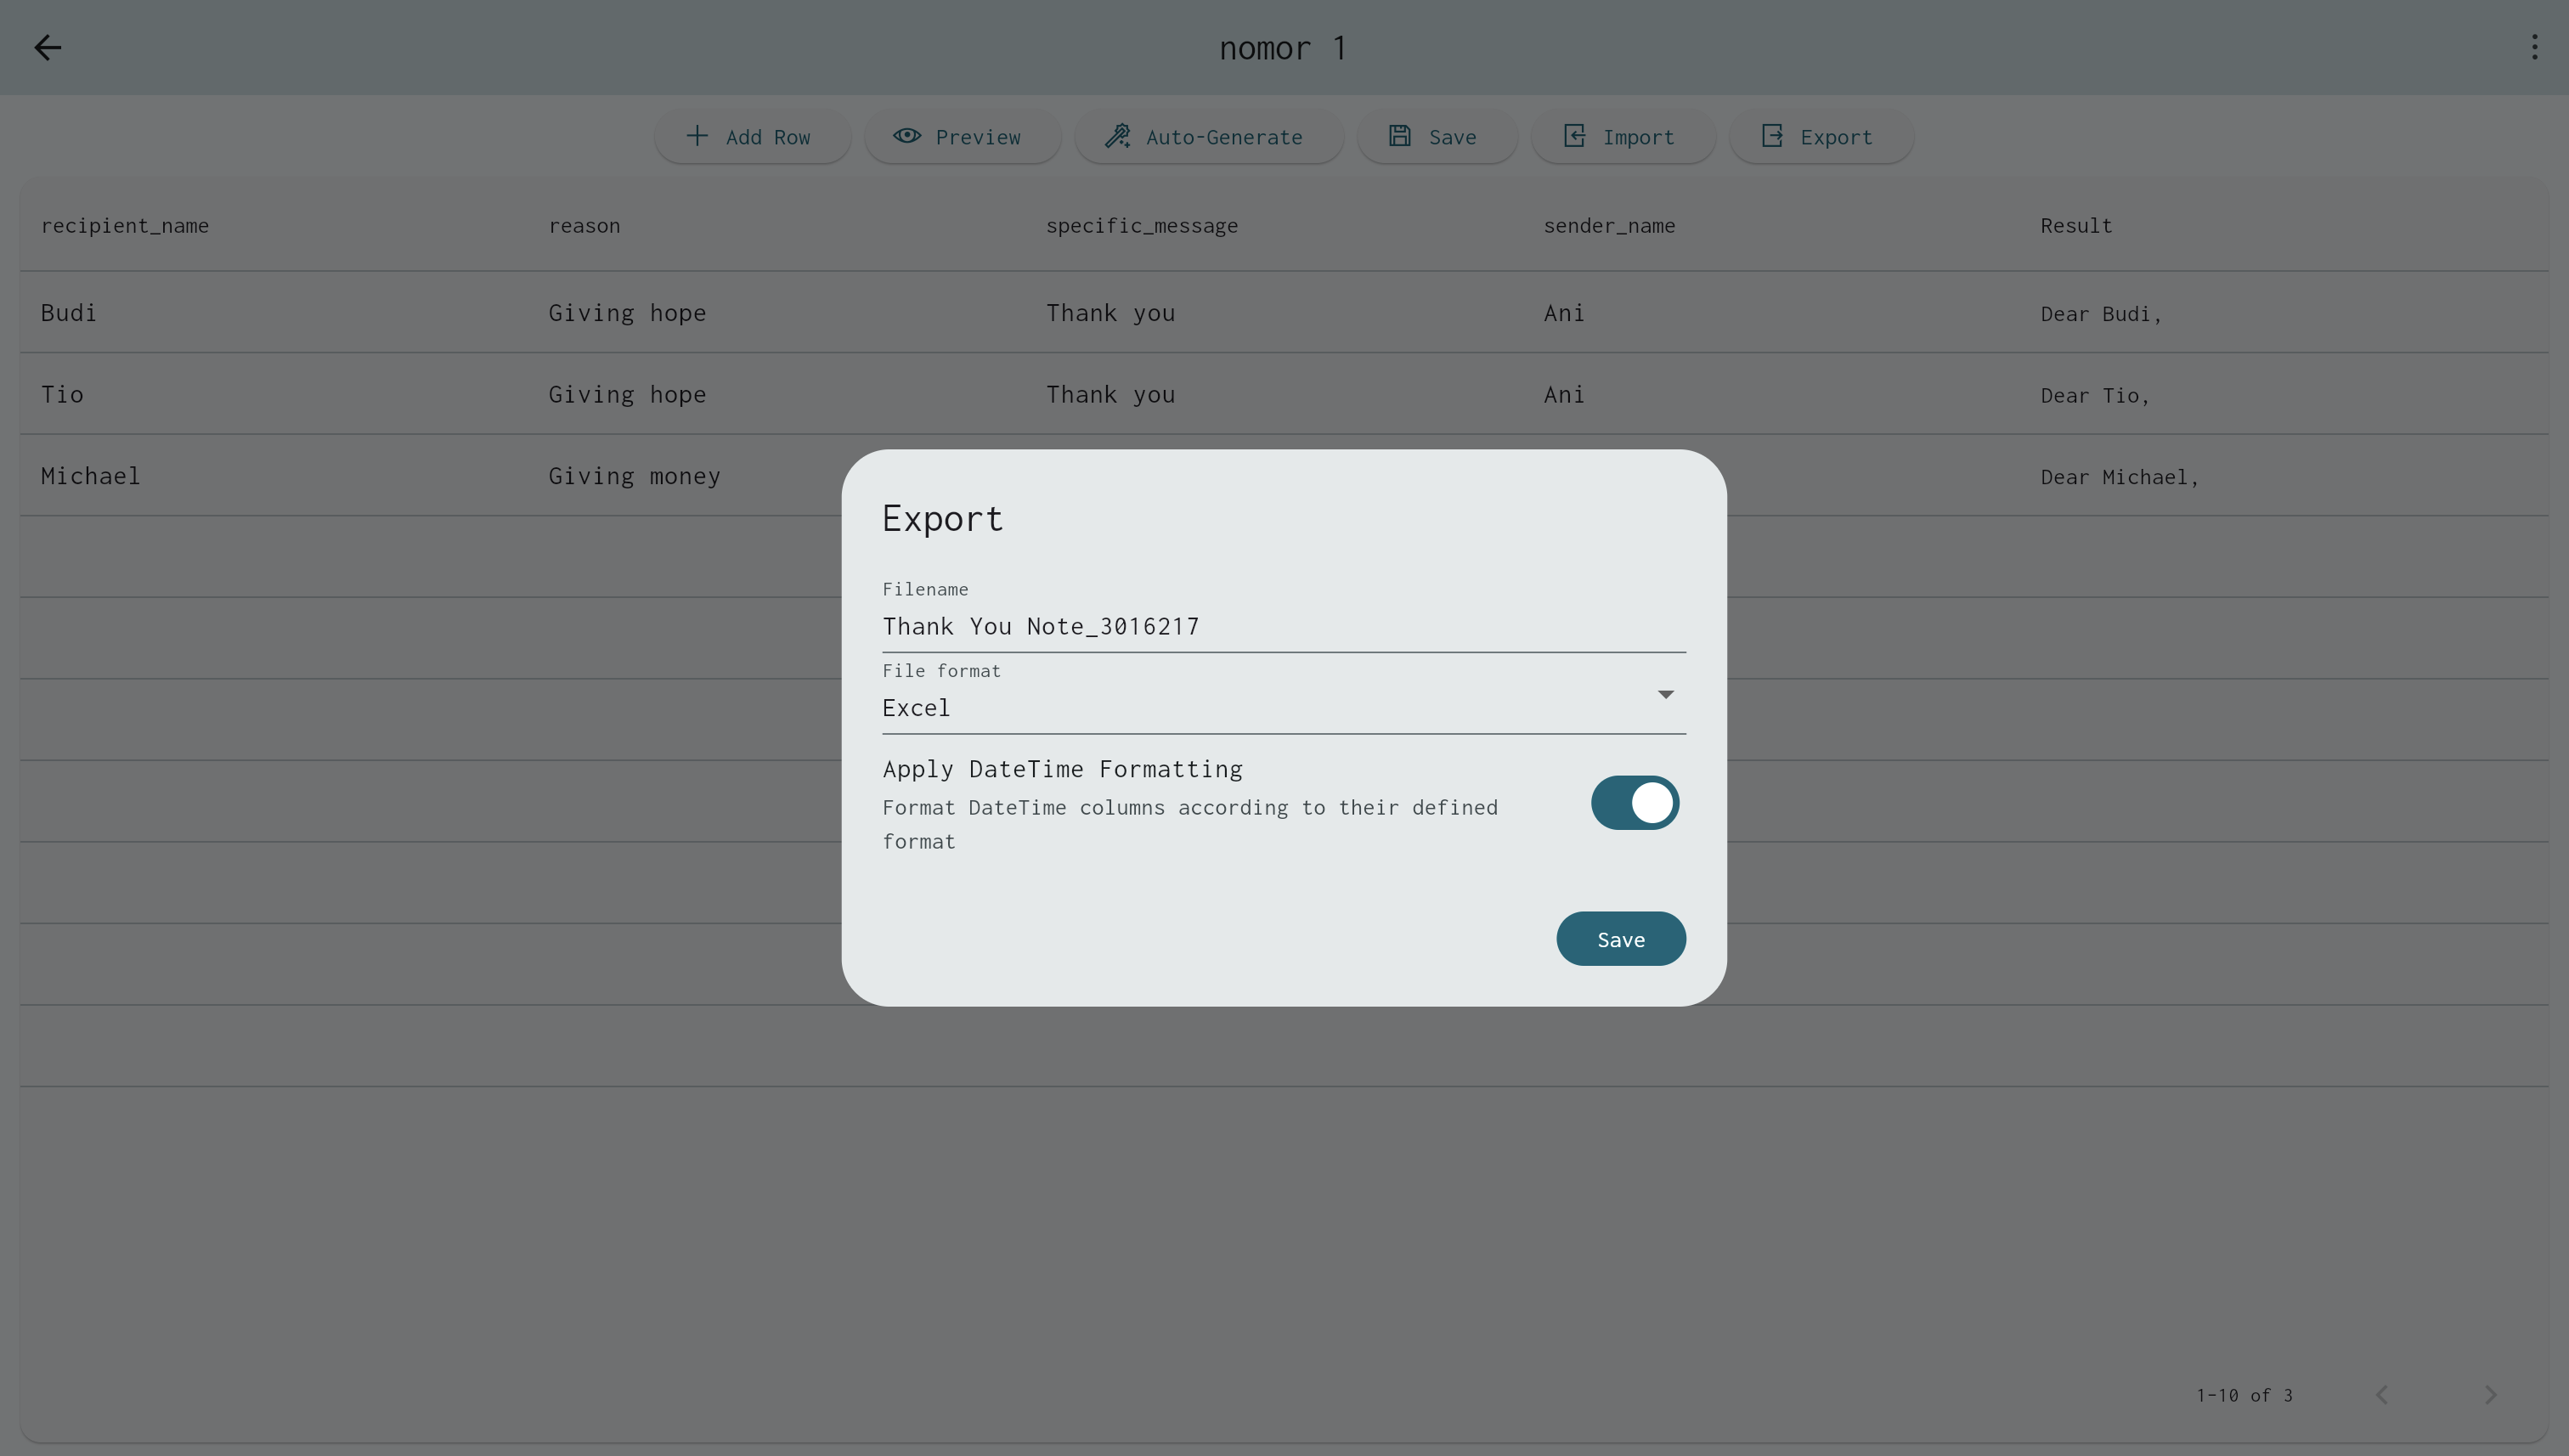
Task: Click the 1-10 of 3 pagination label
Action: pos(2244,1395)
